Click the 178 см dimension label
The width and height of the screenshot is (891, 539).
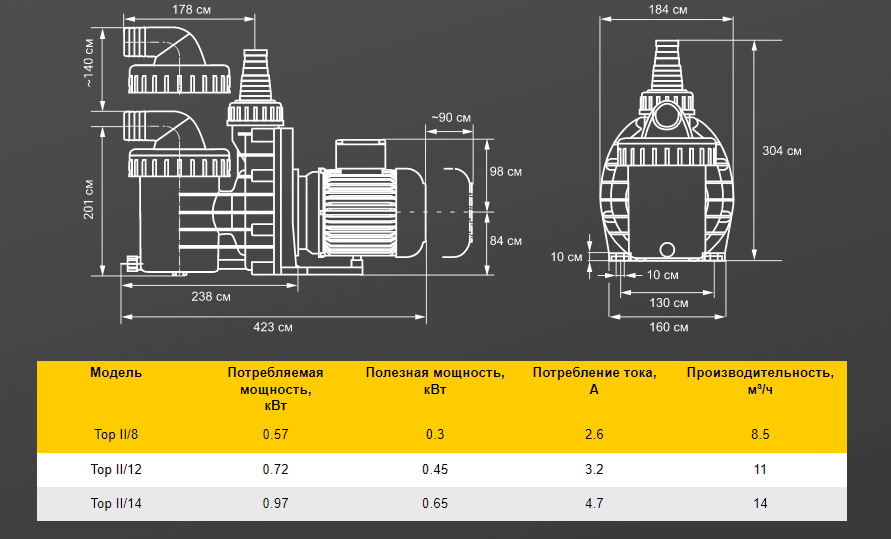point(192,10)
